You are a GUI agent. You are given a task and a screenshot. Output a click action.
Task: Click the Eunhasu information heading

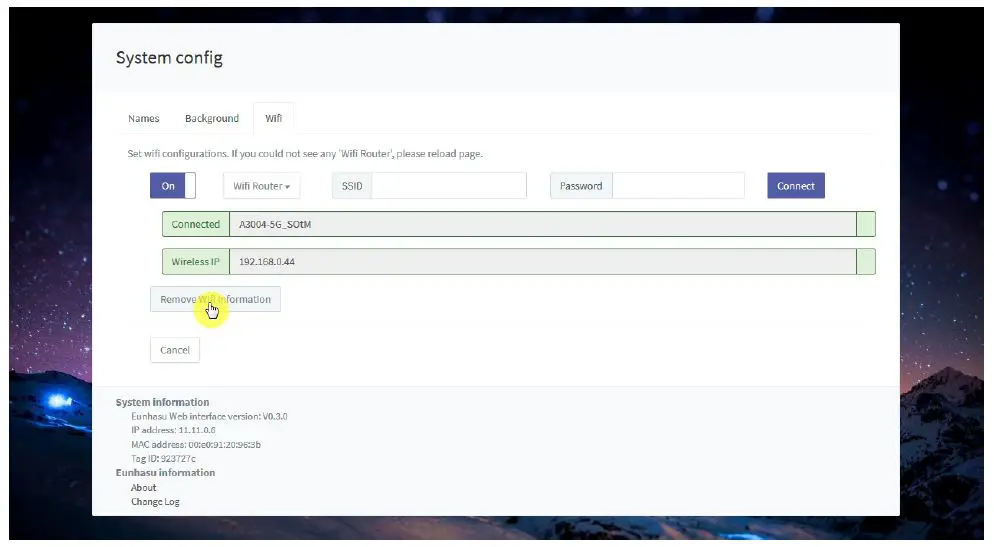(165, 472)
